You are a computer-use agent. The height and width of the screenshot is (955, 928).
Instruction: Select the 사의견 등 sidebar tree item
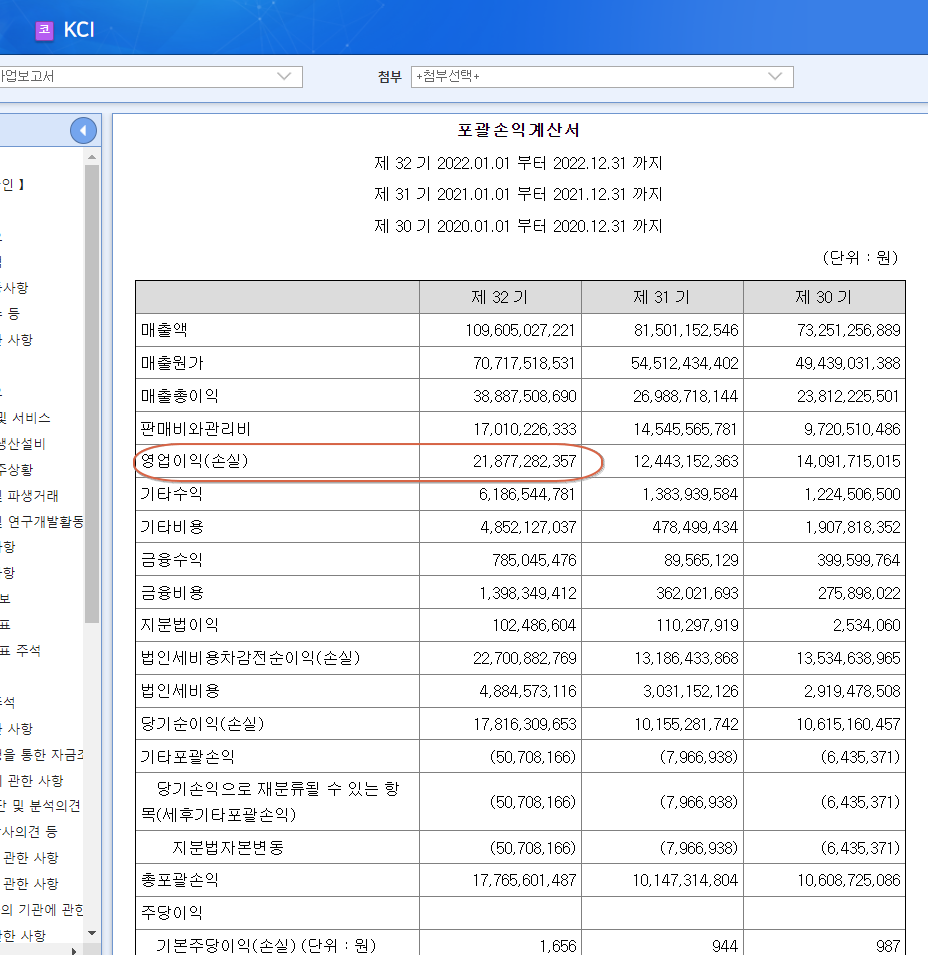29,831
